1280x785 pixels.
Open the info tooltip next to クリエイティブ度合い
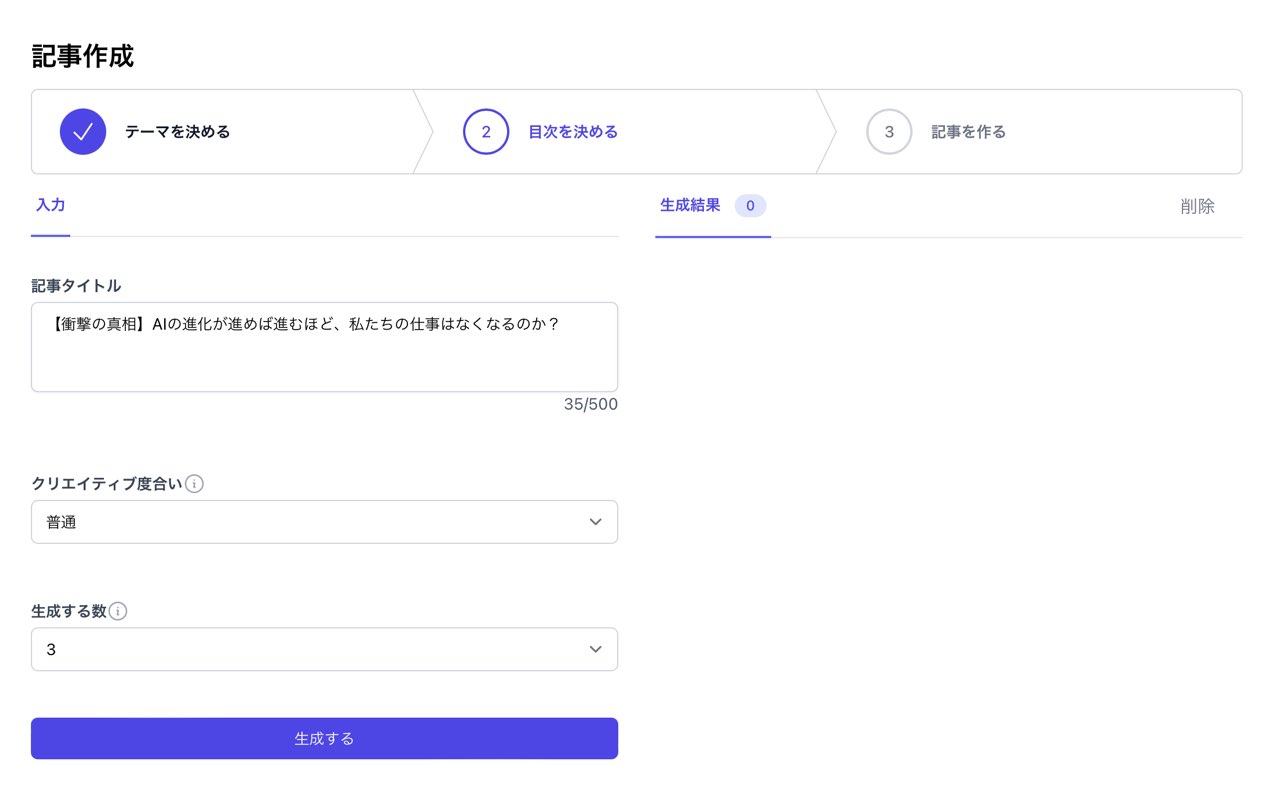(x=195, y=483)
